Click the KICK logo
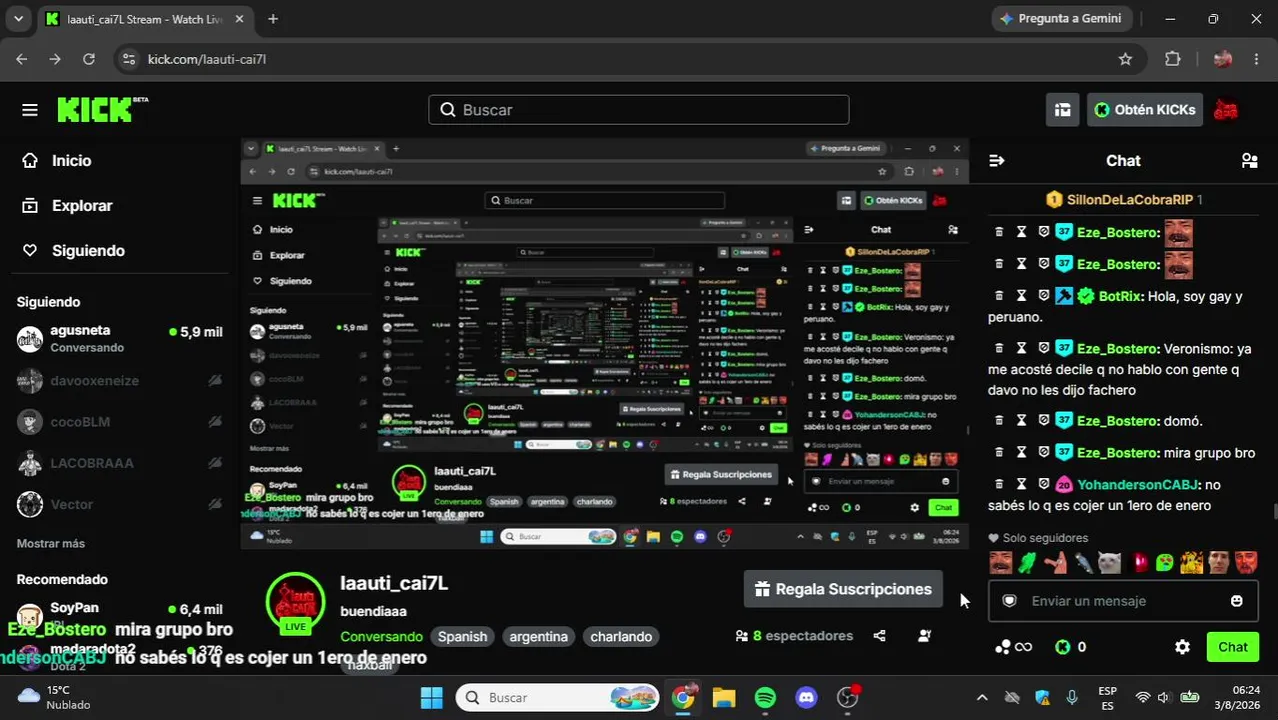1278x720 pixels. (x=102, y=109)
